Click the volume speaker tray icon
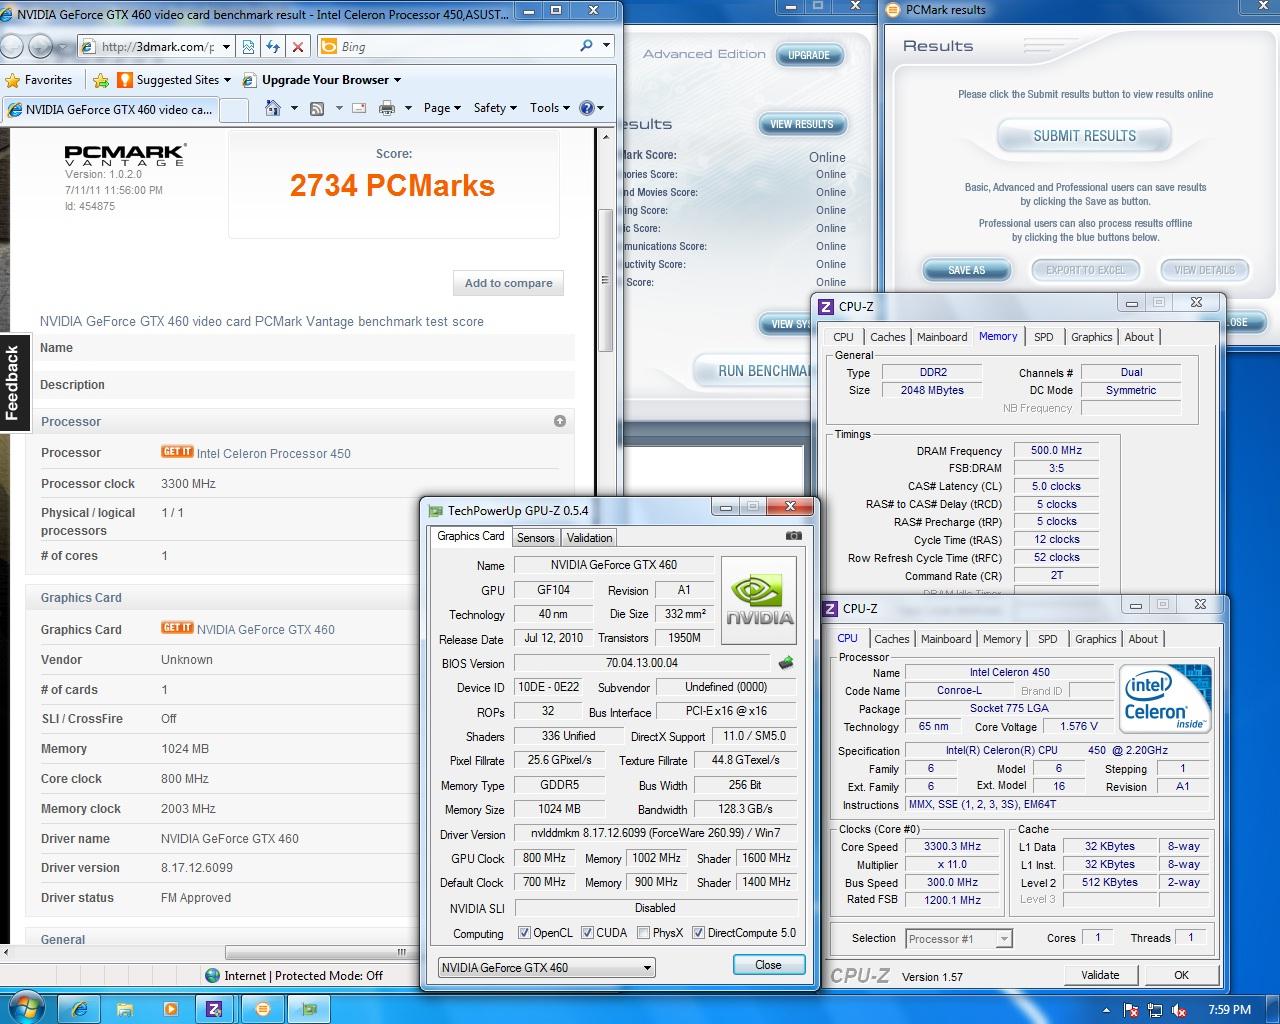This screenshot has height=1024, width=1280. point(1179,1010)
